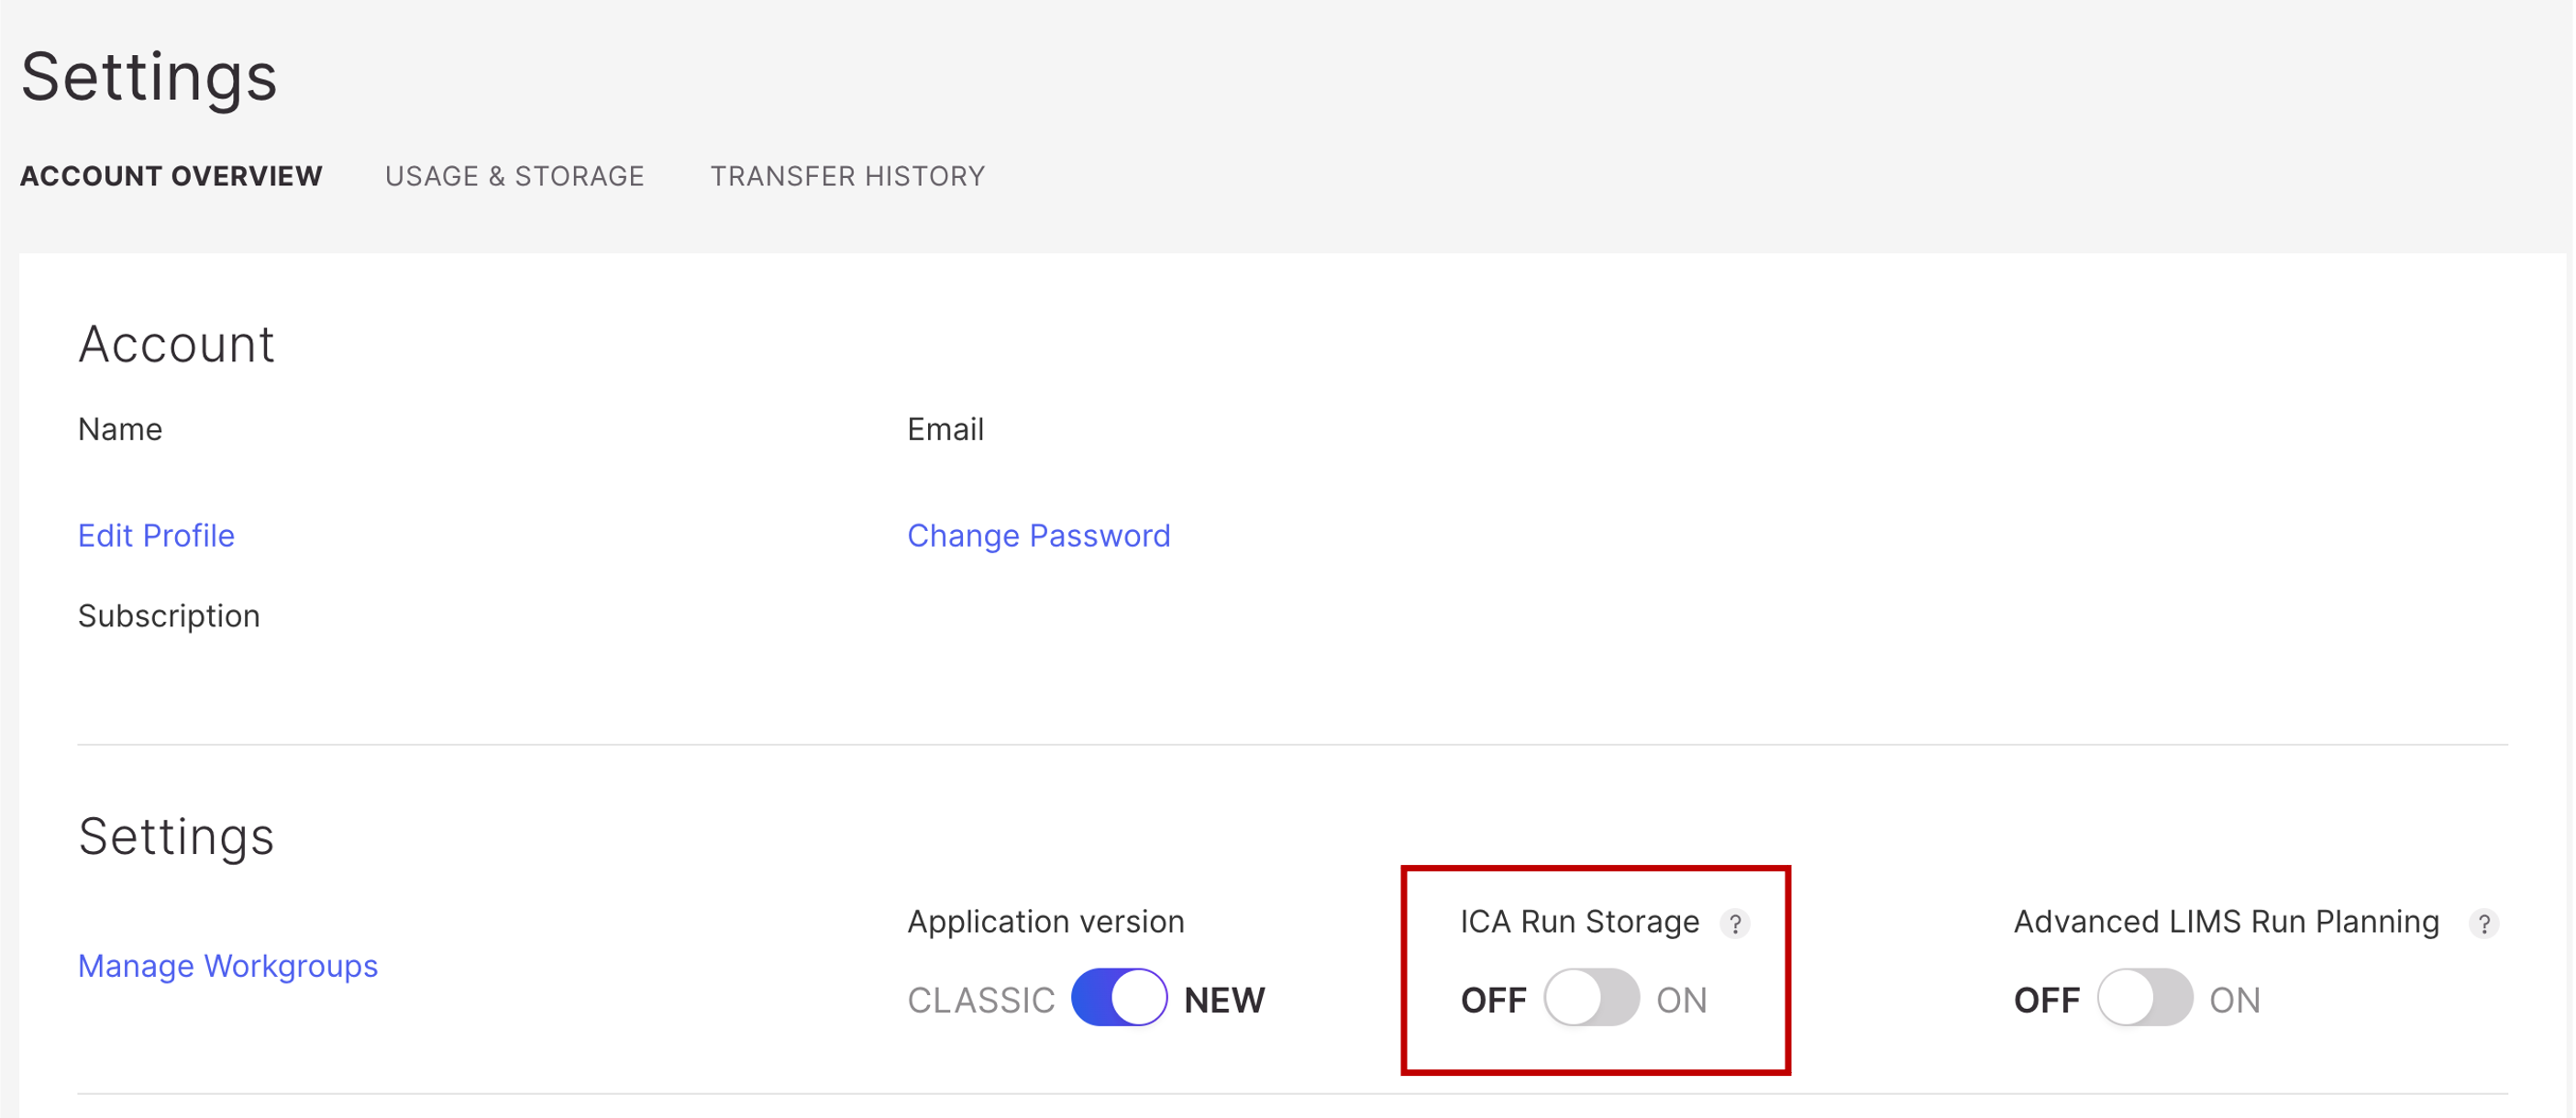2576x1118 pixels.
Task: Turn on Advanced LIMS Run Planning switch
Action: [x=2145, y=997]
